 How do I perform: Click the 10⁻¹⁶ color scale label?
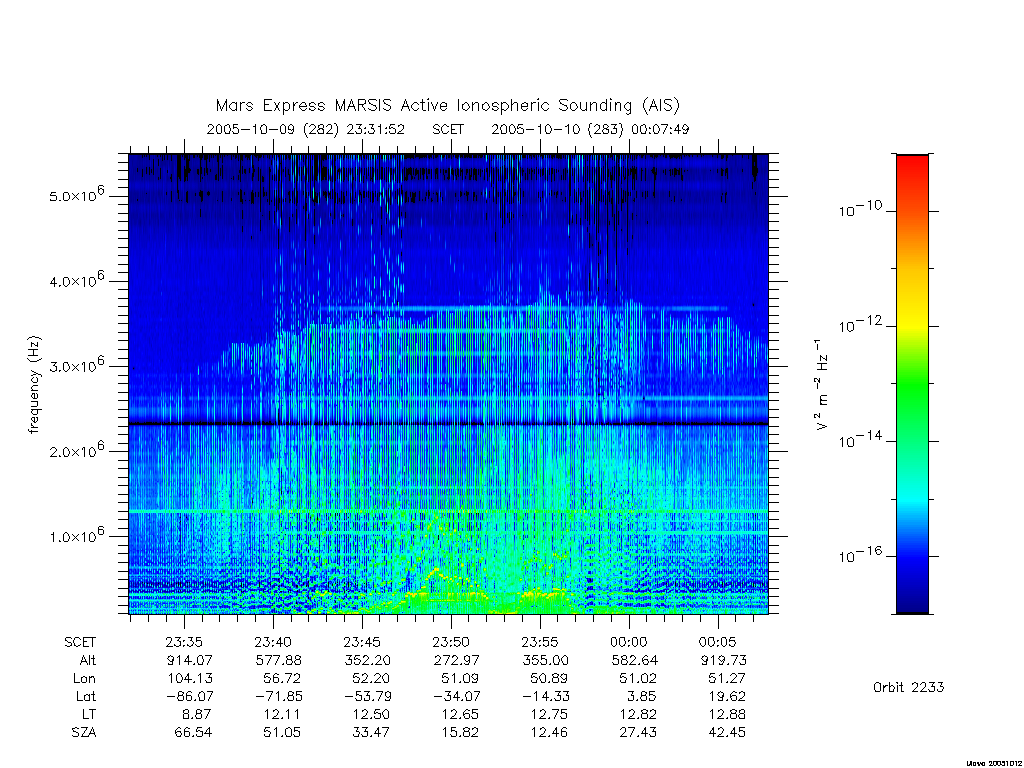[x=860, y=555]
